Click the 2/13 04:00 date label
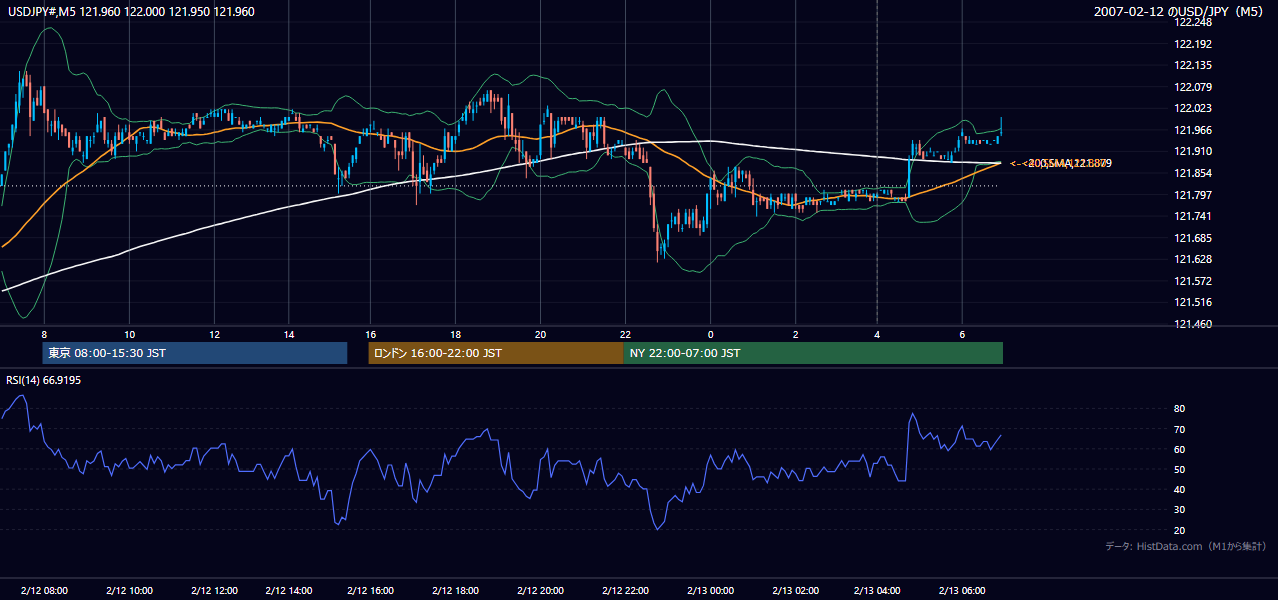Viewport: 1278px width, 600px height. 878,590
